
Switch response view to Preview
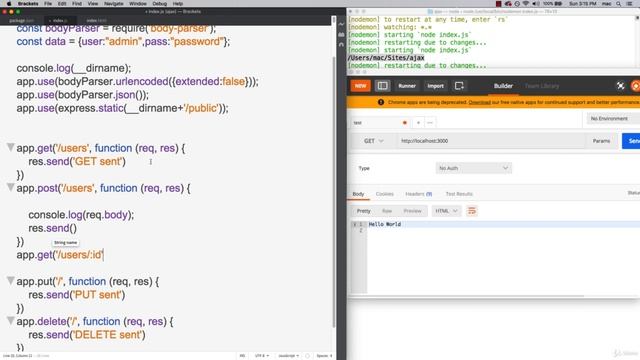pos(412,211)
